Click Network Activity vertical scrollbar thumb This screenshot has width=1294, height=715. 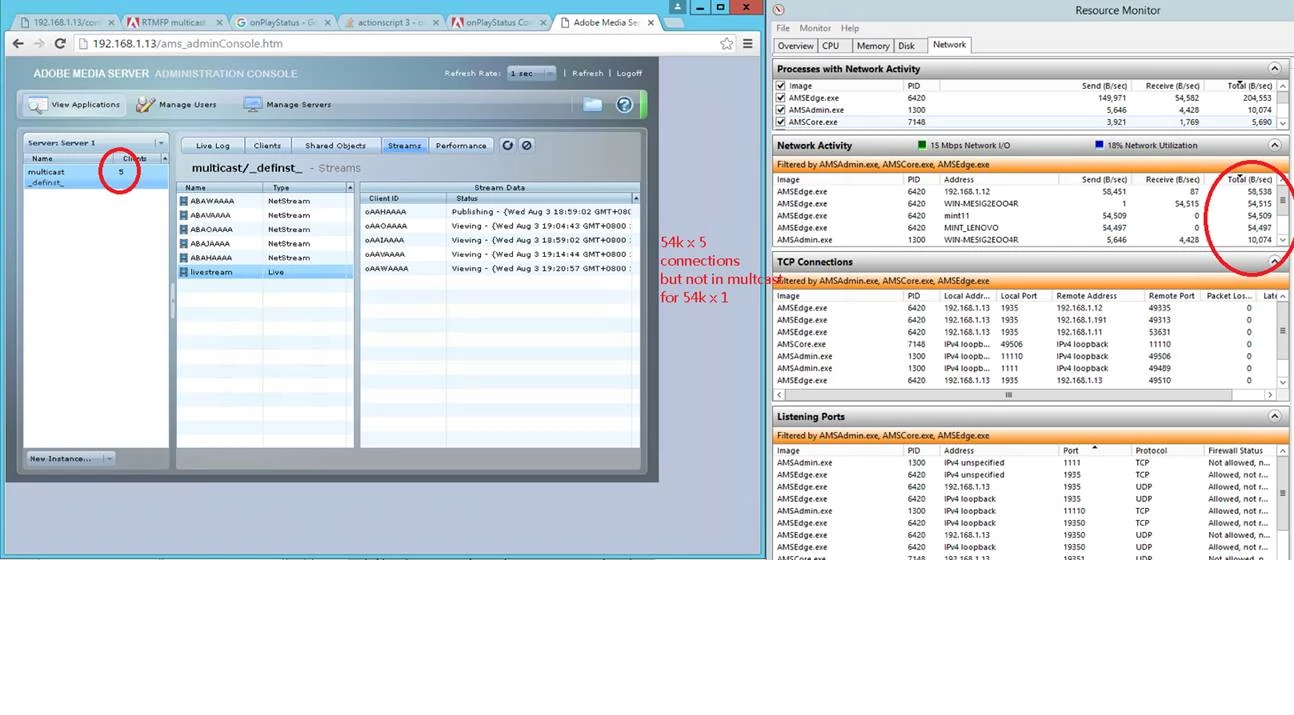point(1283,200)
